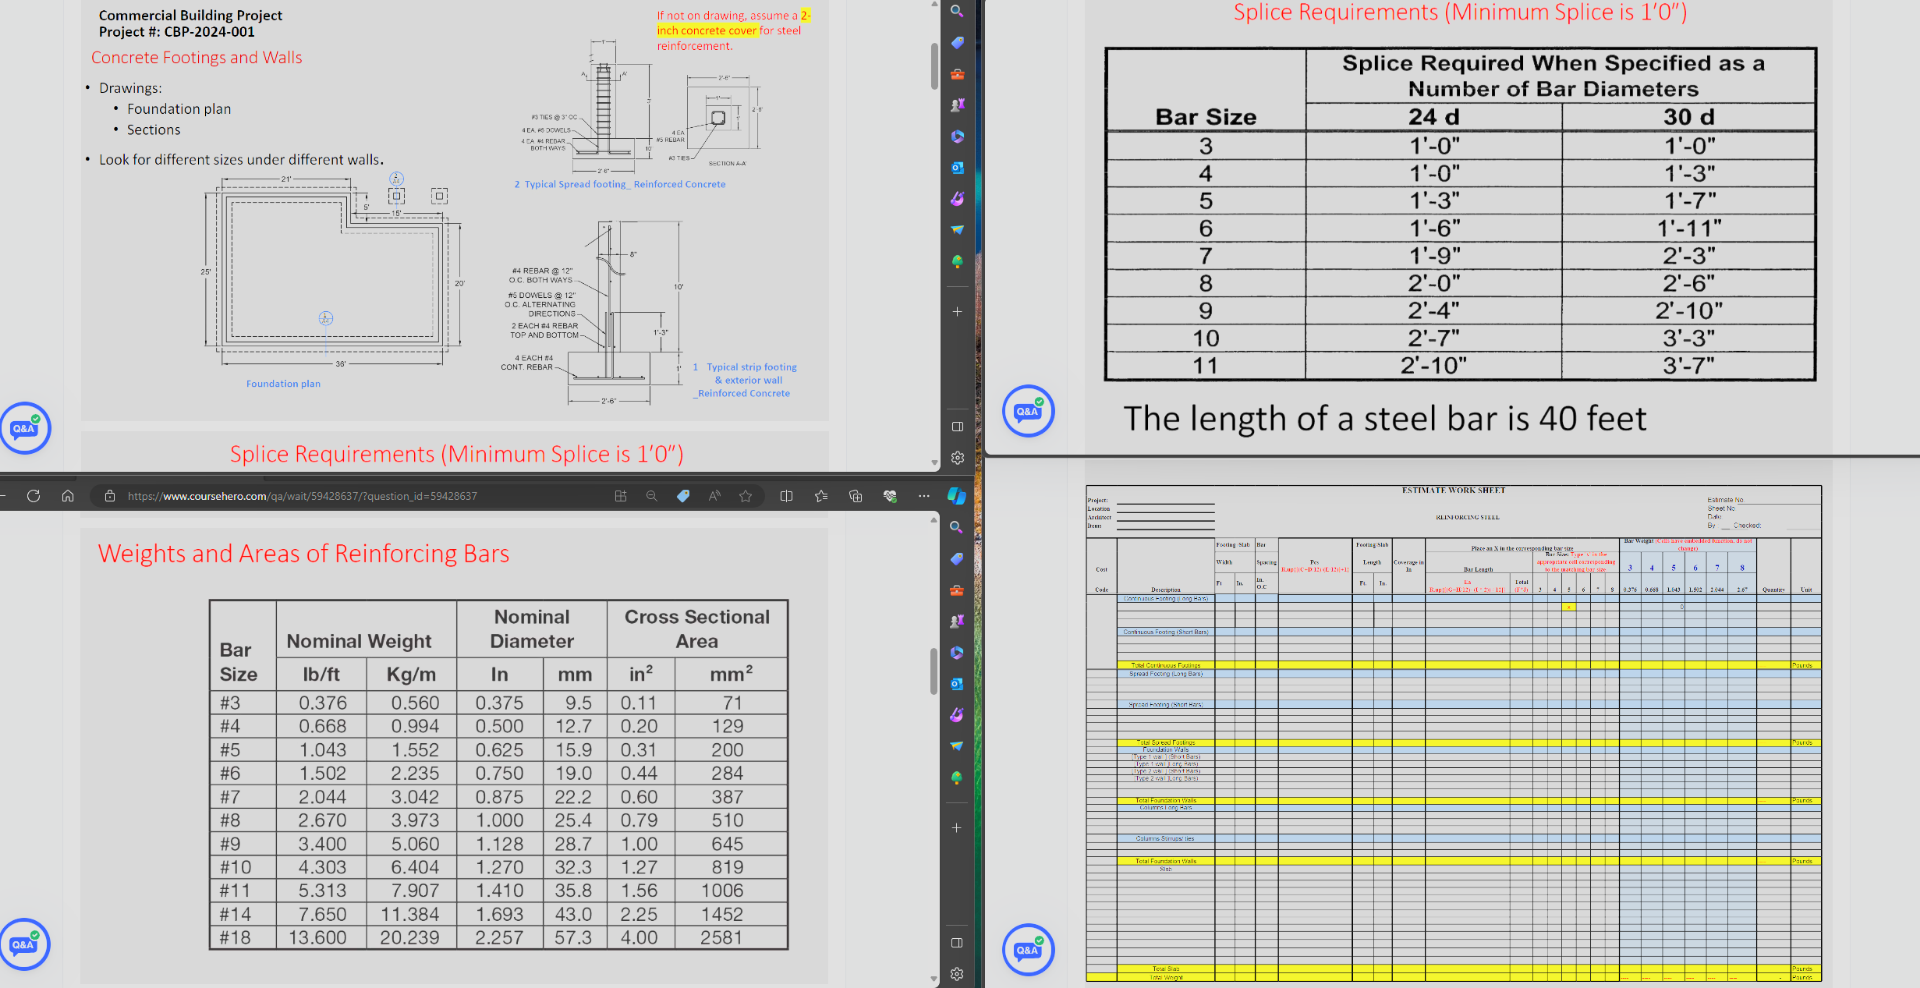The image size is (1920, 988).
Task: Start Read aloud from the toolbar
Action: click(x=714, y=495)
